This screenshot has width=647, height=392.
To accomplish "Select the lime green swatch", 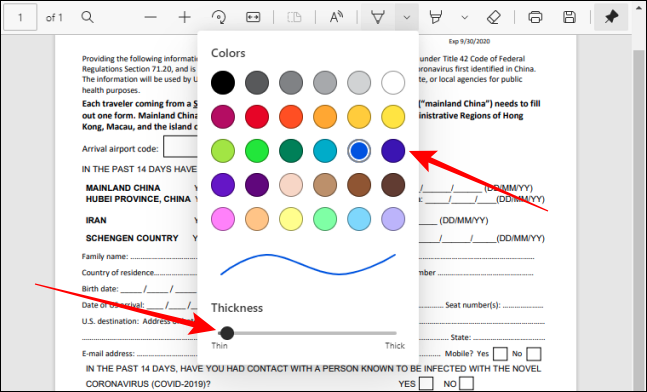I will coord(223,151).
